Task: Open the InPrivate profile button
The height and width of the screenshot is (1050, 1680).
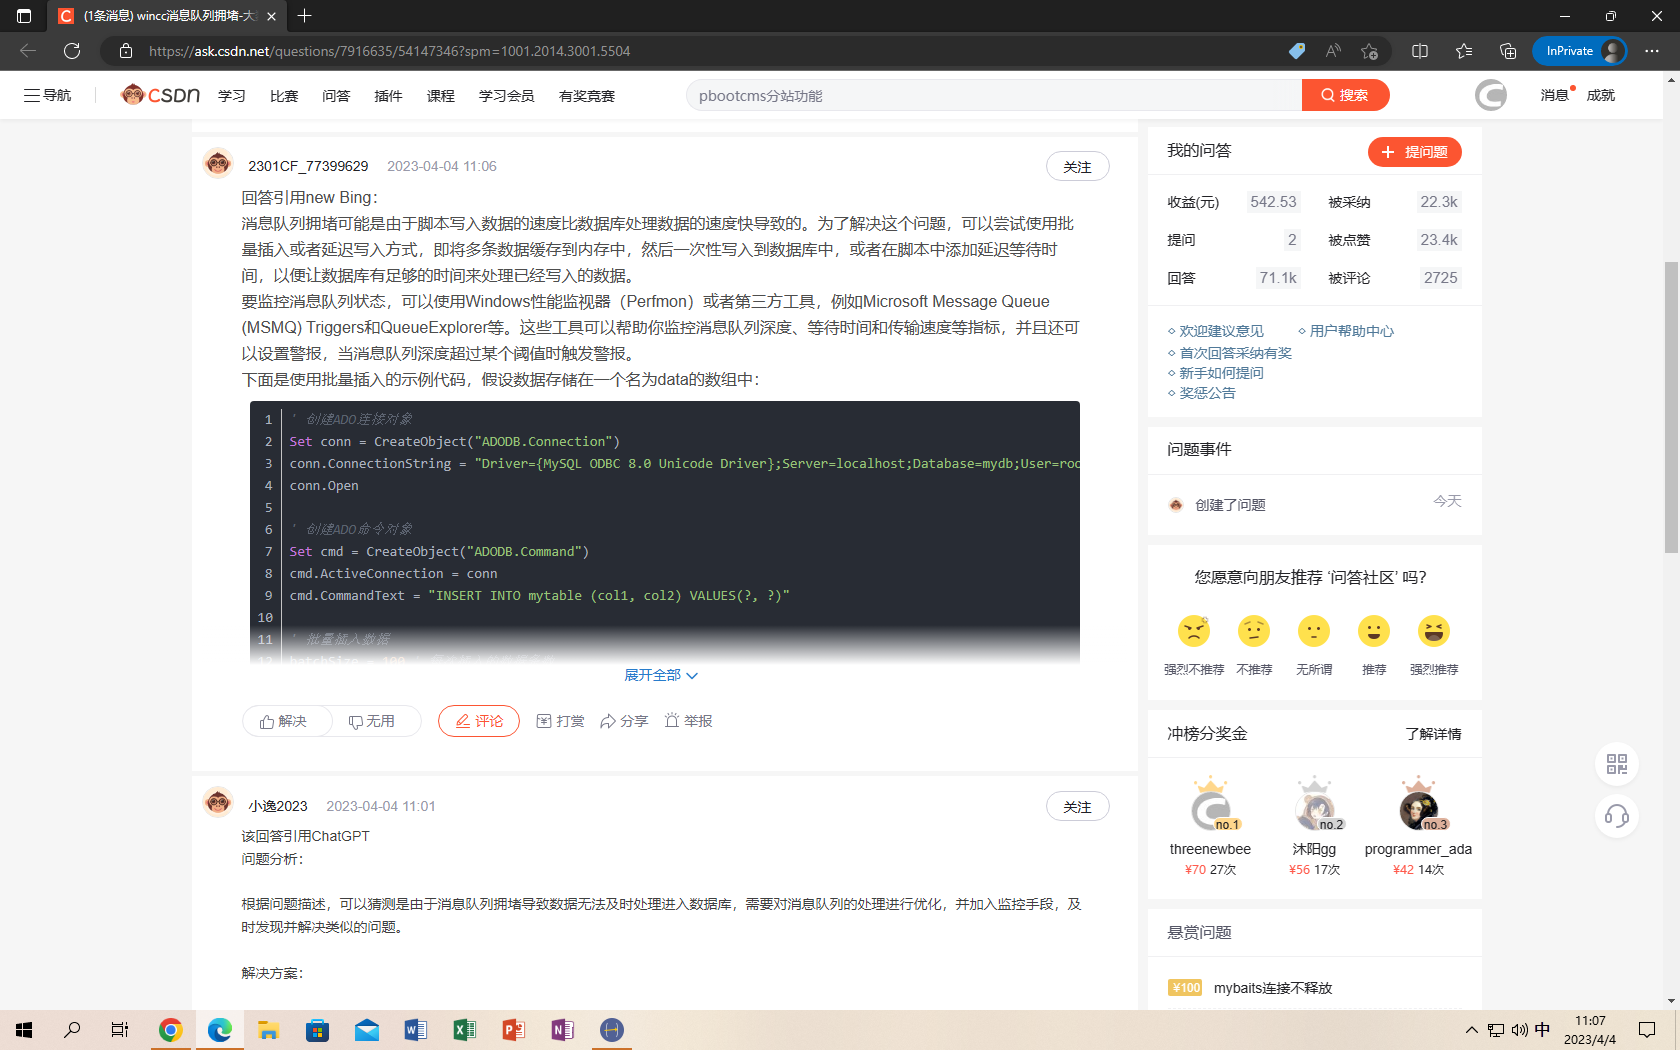Action: [1580, 51]
